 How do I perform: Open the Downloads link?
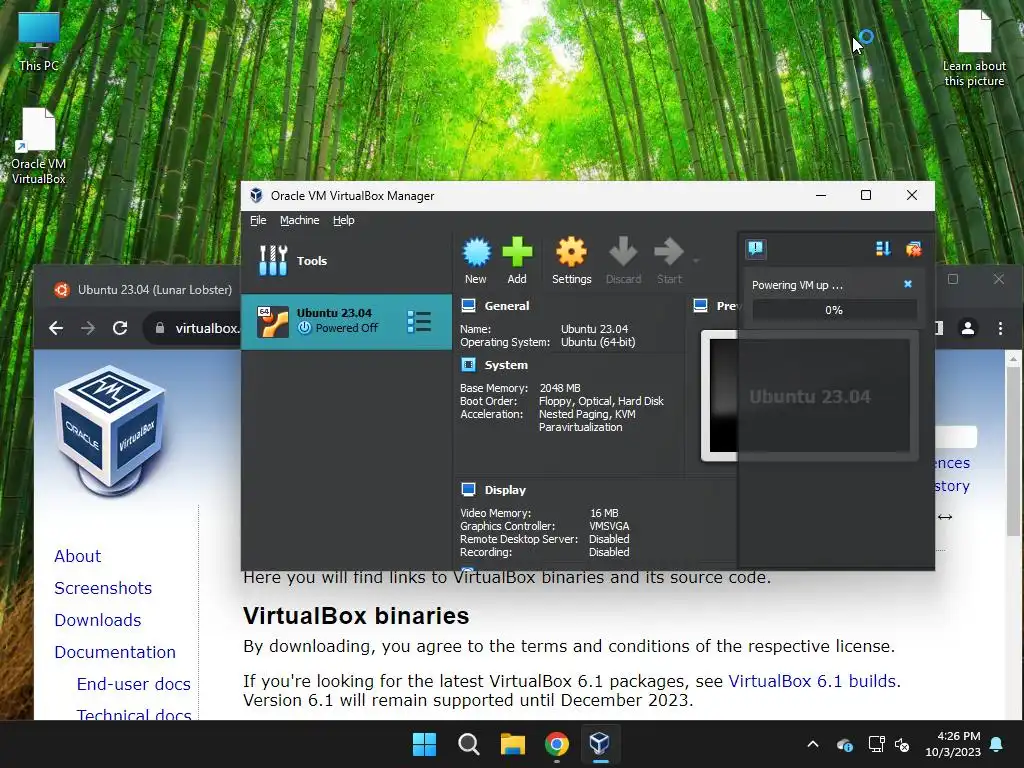click(97, 620)
